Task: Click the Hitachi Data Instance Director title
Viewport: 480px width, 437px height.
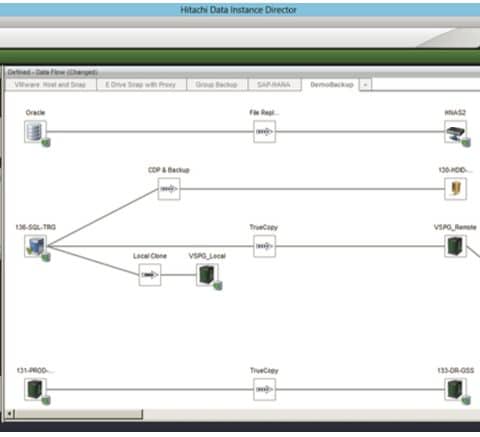Action: coord(238,10)
